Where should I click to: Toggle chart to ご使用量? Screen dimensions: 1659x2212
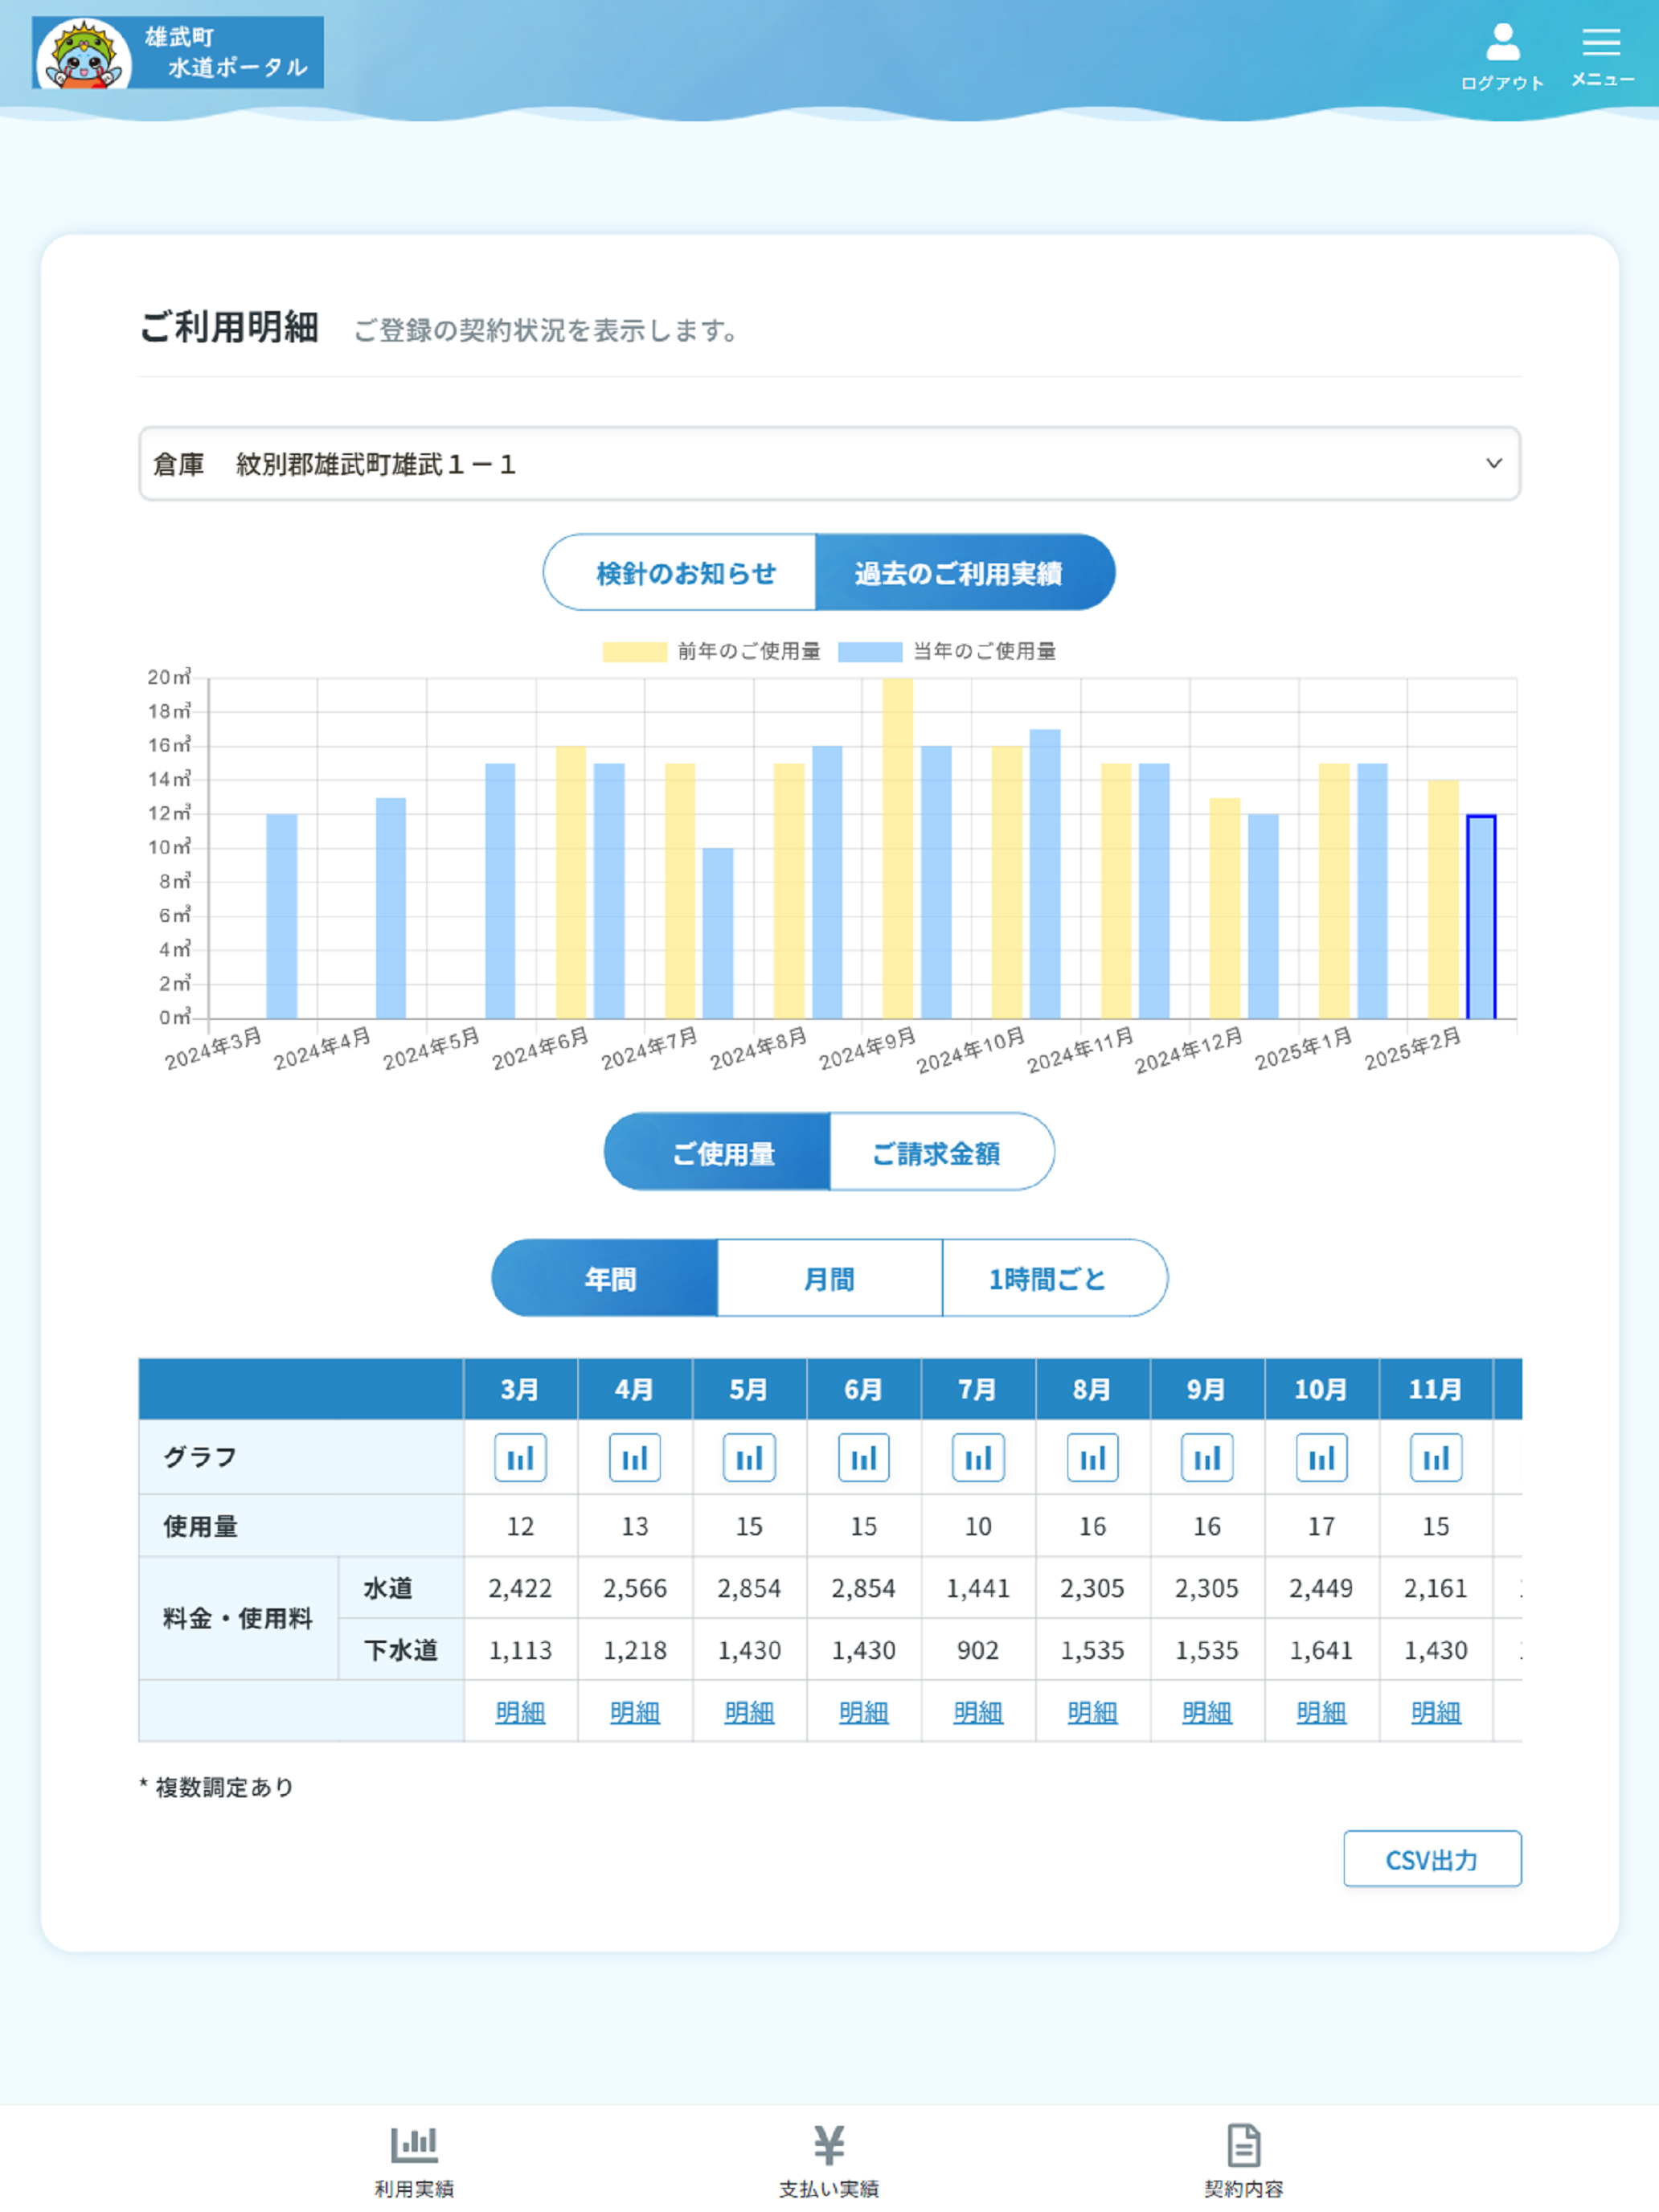point(717,1152)
